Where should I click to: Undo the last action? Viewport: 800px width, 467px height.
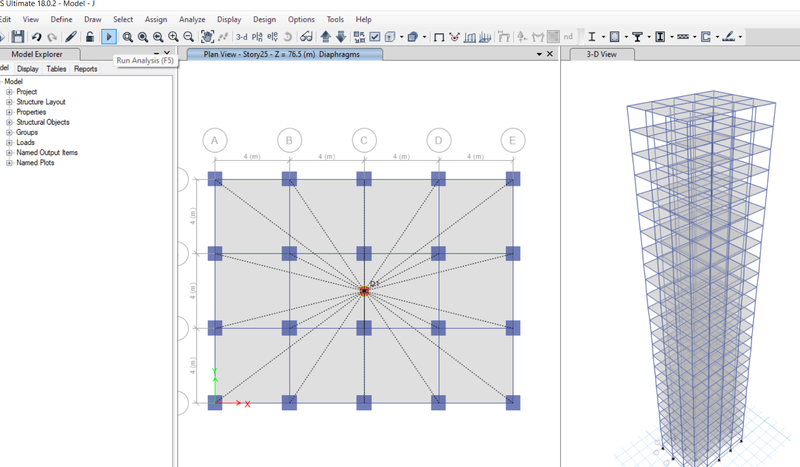[x=36, y=37]
